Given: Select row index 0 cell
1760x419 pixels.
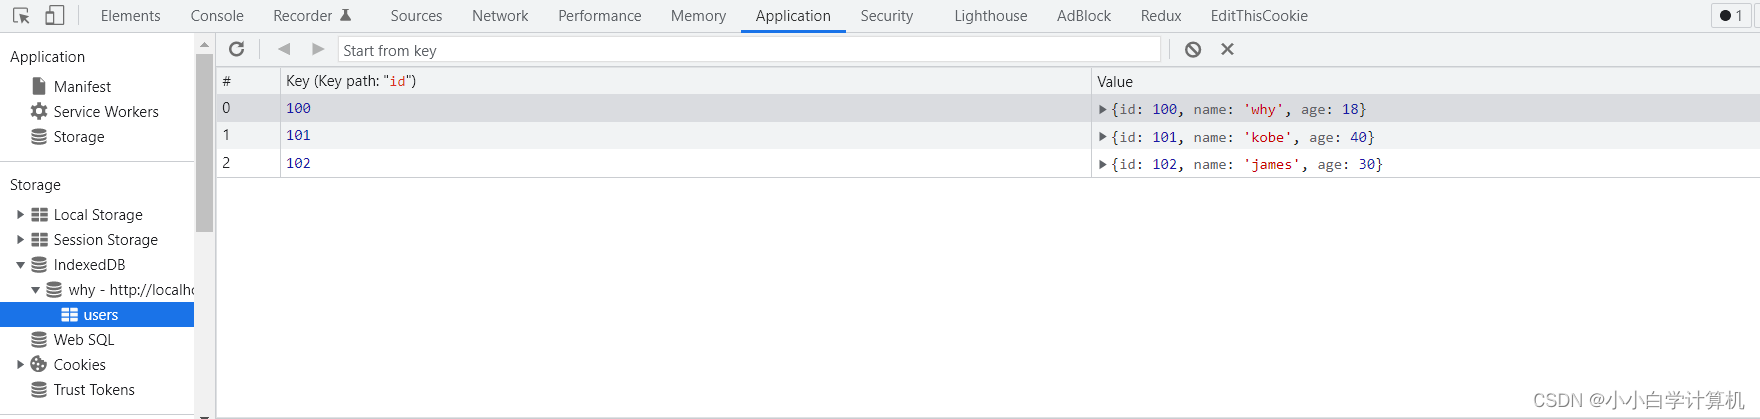Looking at the screenshot, I should pos(248,108).
